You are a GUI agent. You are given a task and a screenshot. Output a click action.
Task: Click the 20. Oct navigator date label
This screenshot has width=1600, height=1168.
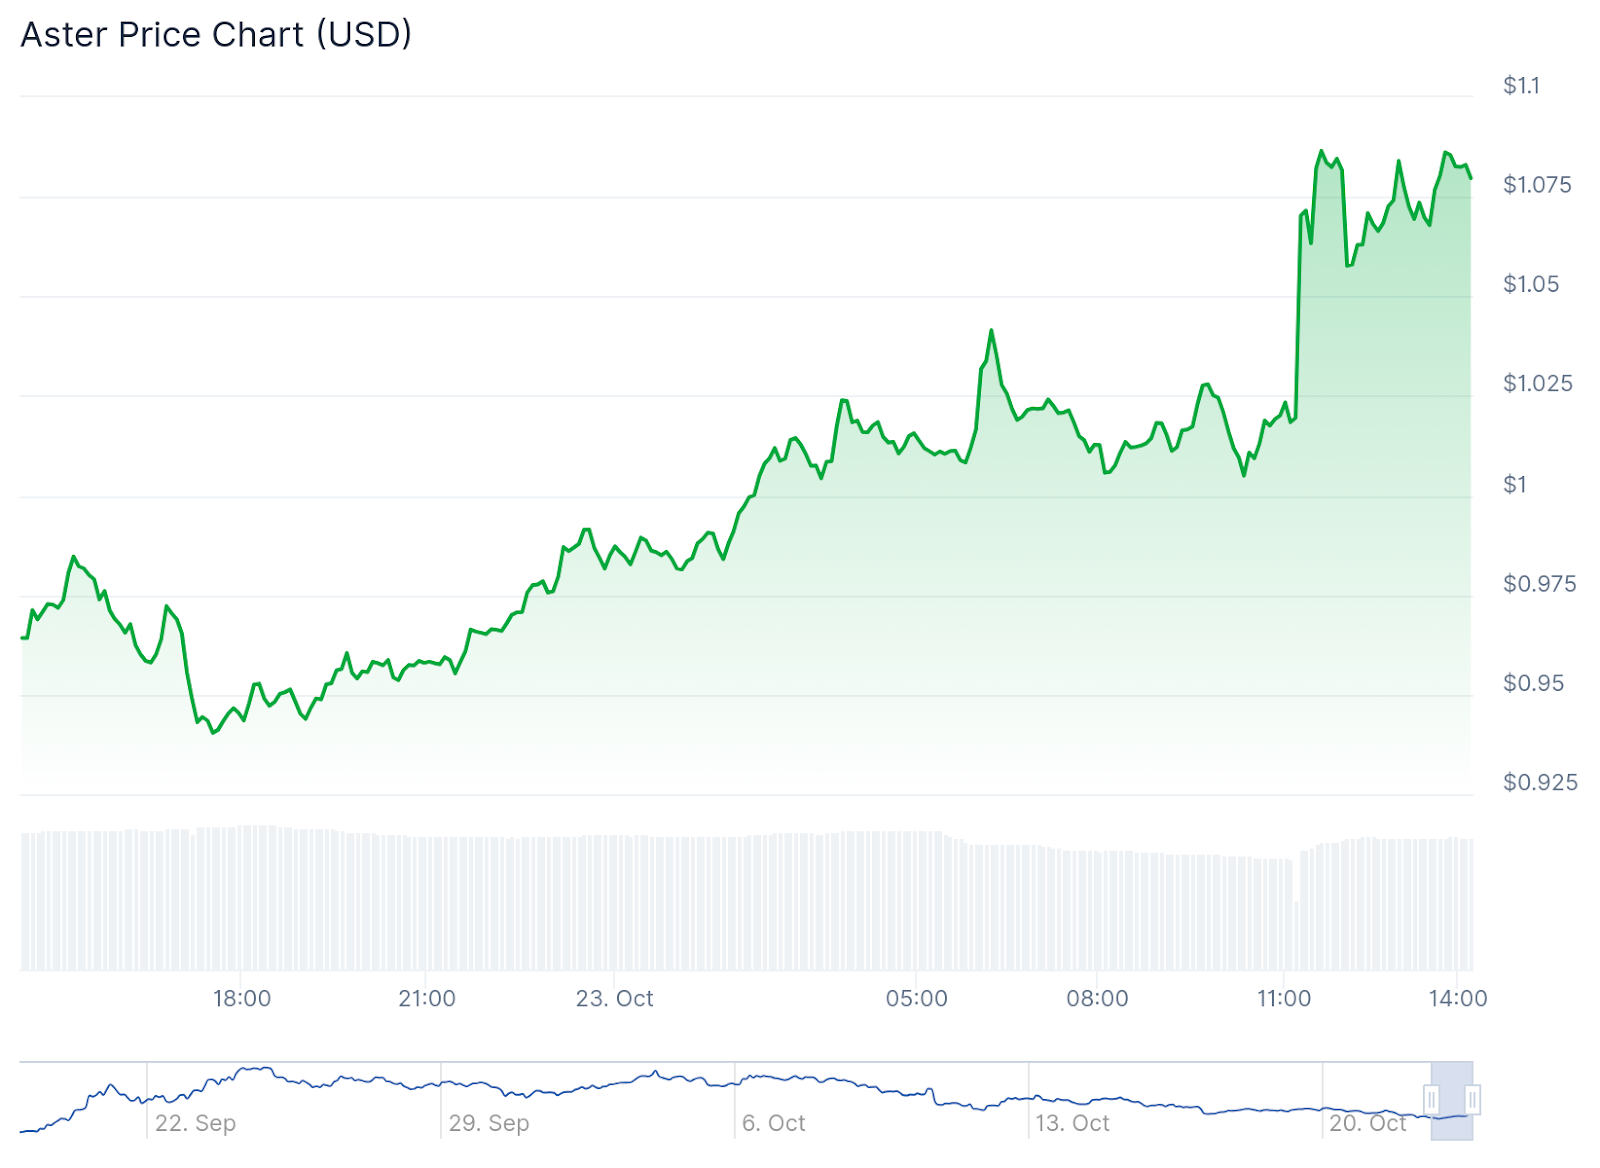(1367, 1123)
